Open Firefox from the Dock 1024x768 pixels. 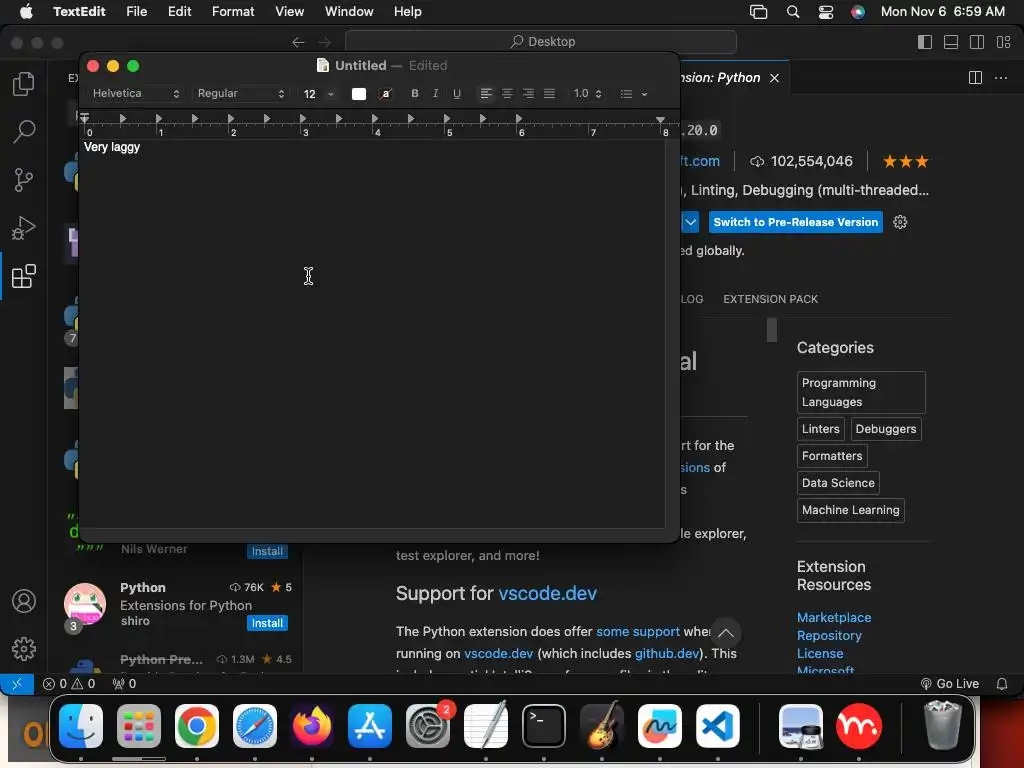(312, 726)
